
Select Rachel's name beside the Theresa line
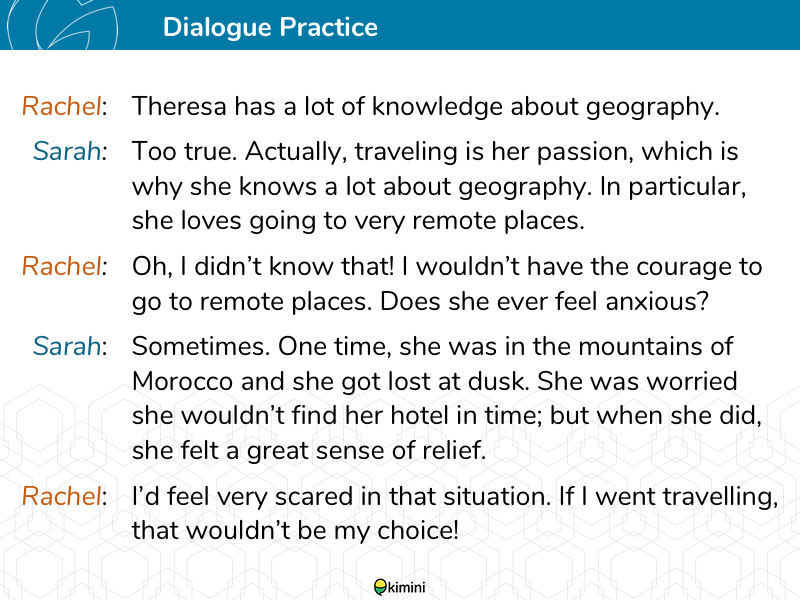point(62,106)
